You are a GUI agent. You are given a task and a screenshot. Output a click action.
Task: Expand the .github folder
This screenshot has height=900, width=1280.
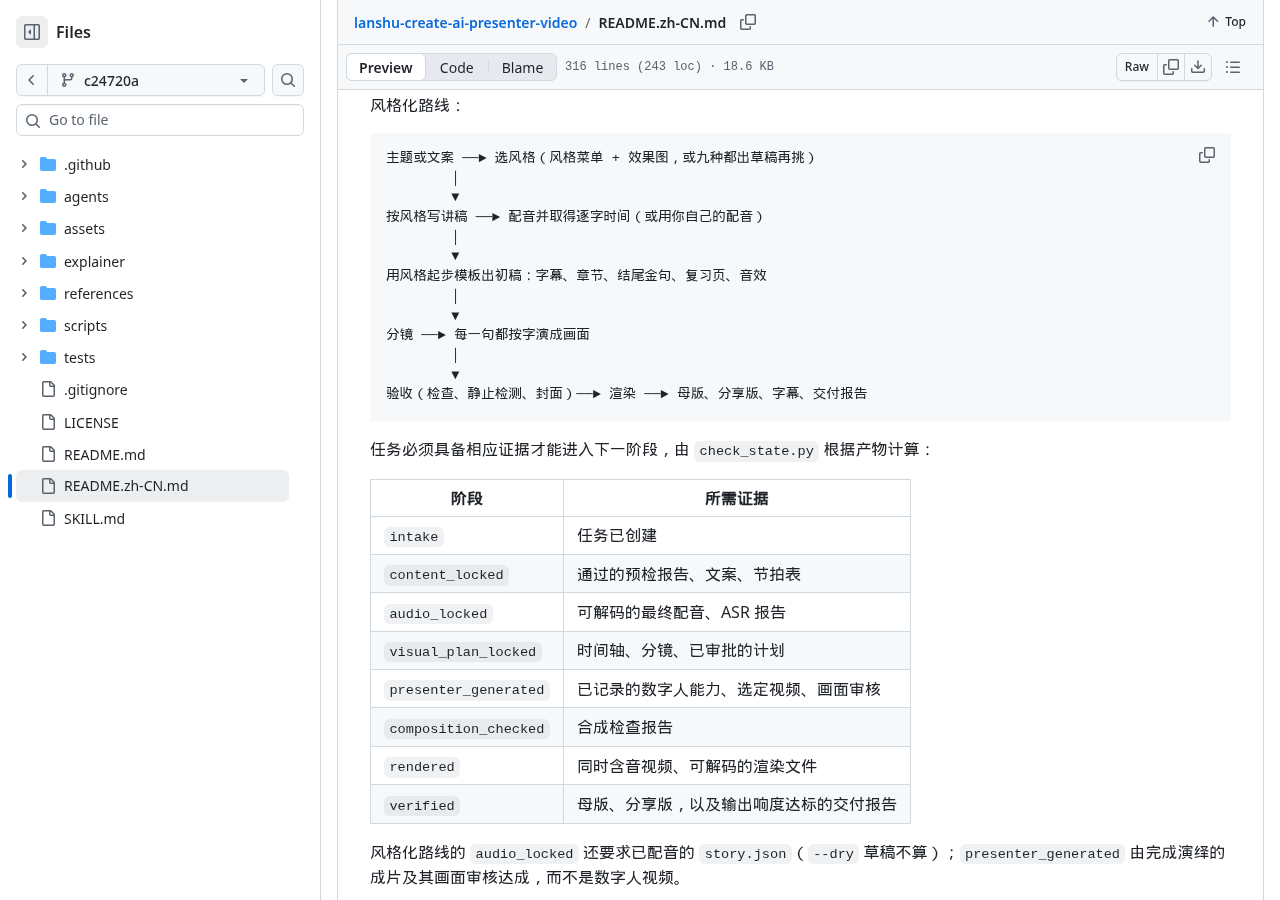[x=24, y=164]
